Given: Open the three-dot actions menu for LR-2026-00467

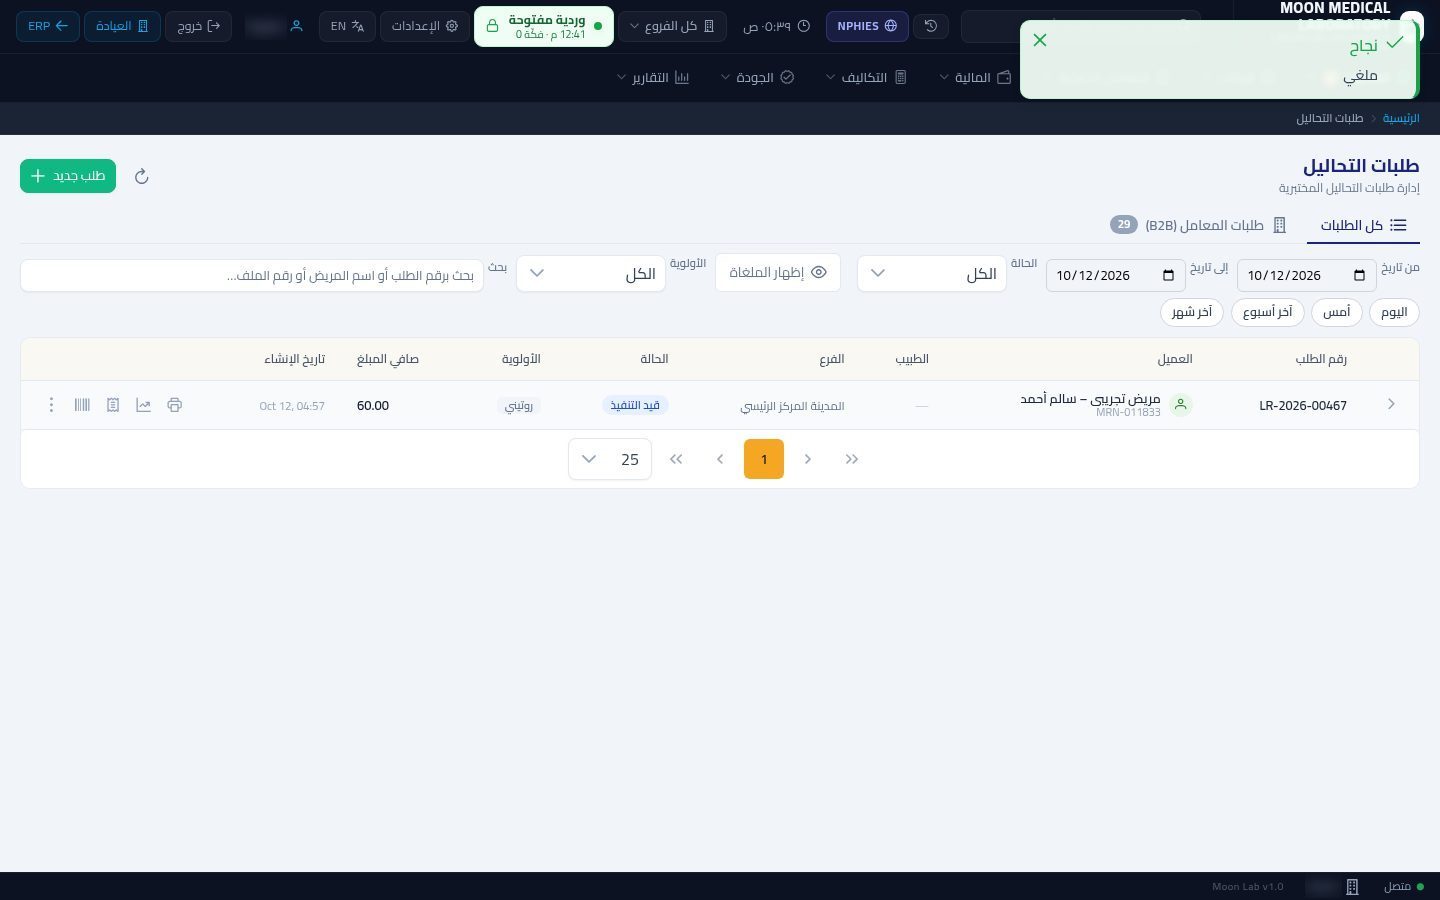Looking at the screenshot, I should pyautogui.click(x=51, y=405).
